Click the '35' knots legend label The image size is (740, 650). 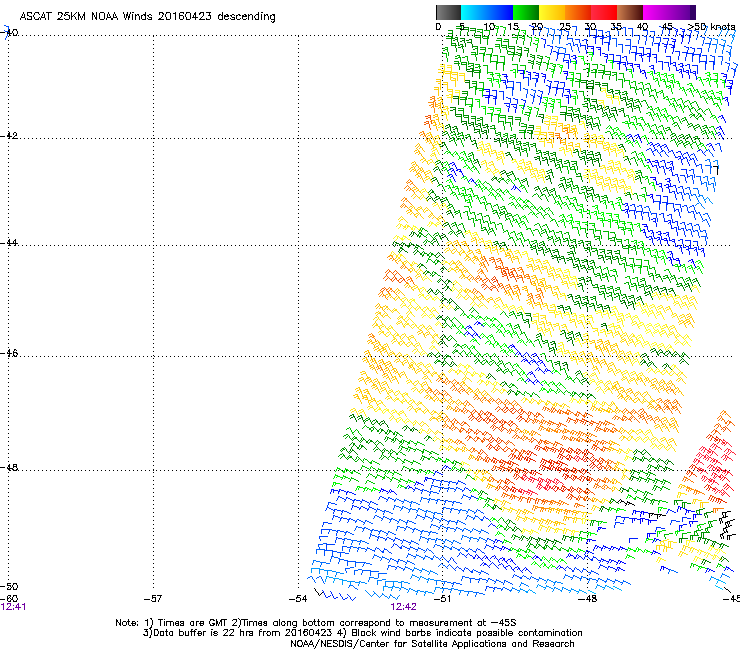click(616, 26)
